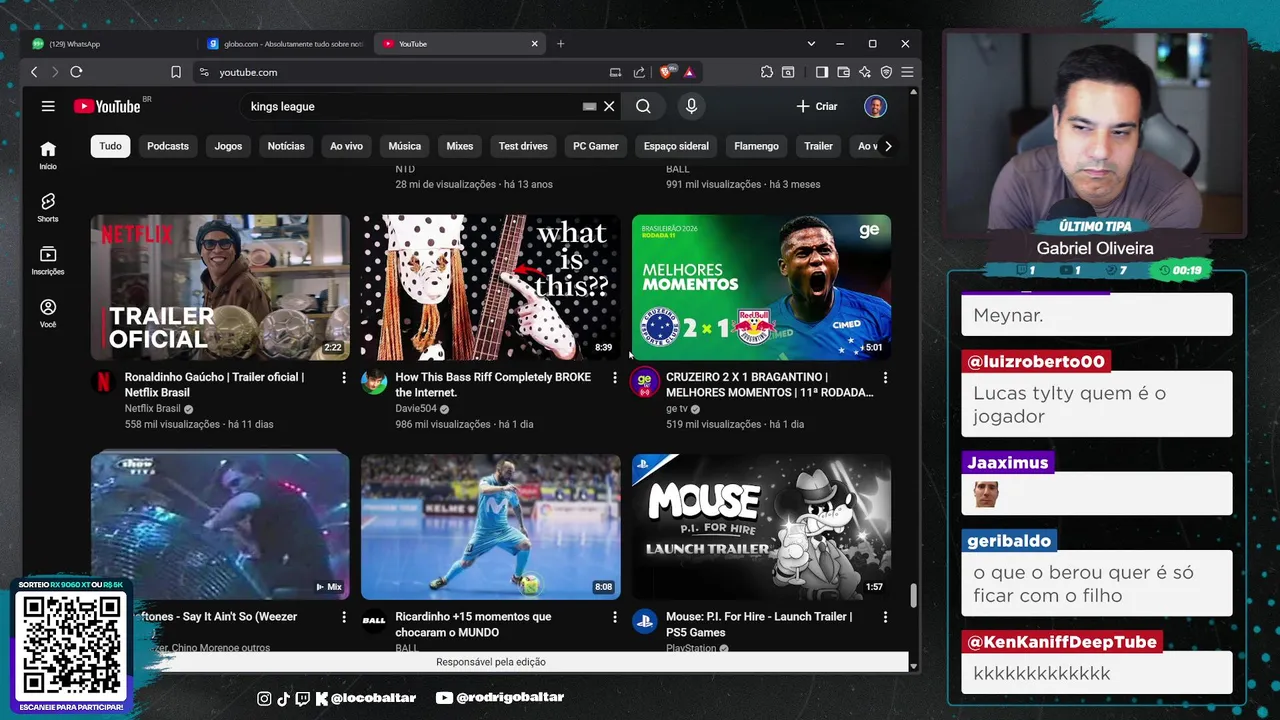Open the Netflix Brasil channel name link
Viewport: 1280px width, 720px height.
click(x=152, y=409)
